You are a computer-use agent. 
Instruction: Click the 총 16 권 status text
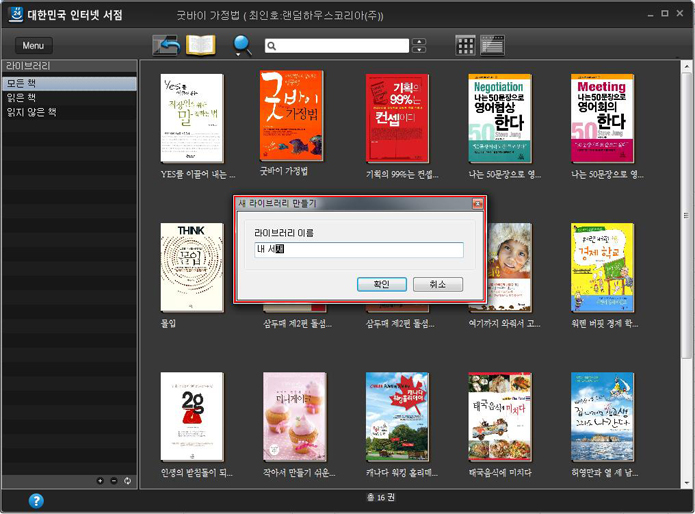(381, 498)
